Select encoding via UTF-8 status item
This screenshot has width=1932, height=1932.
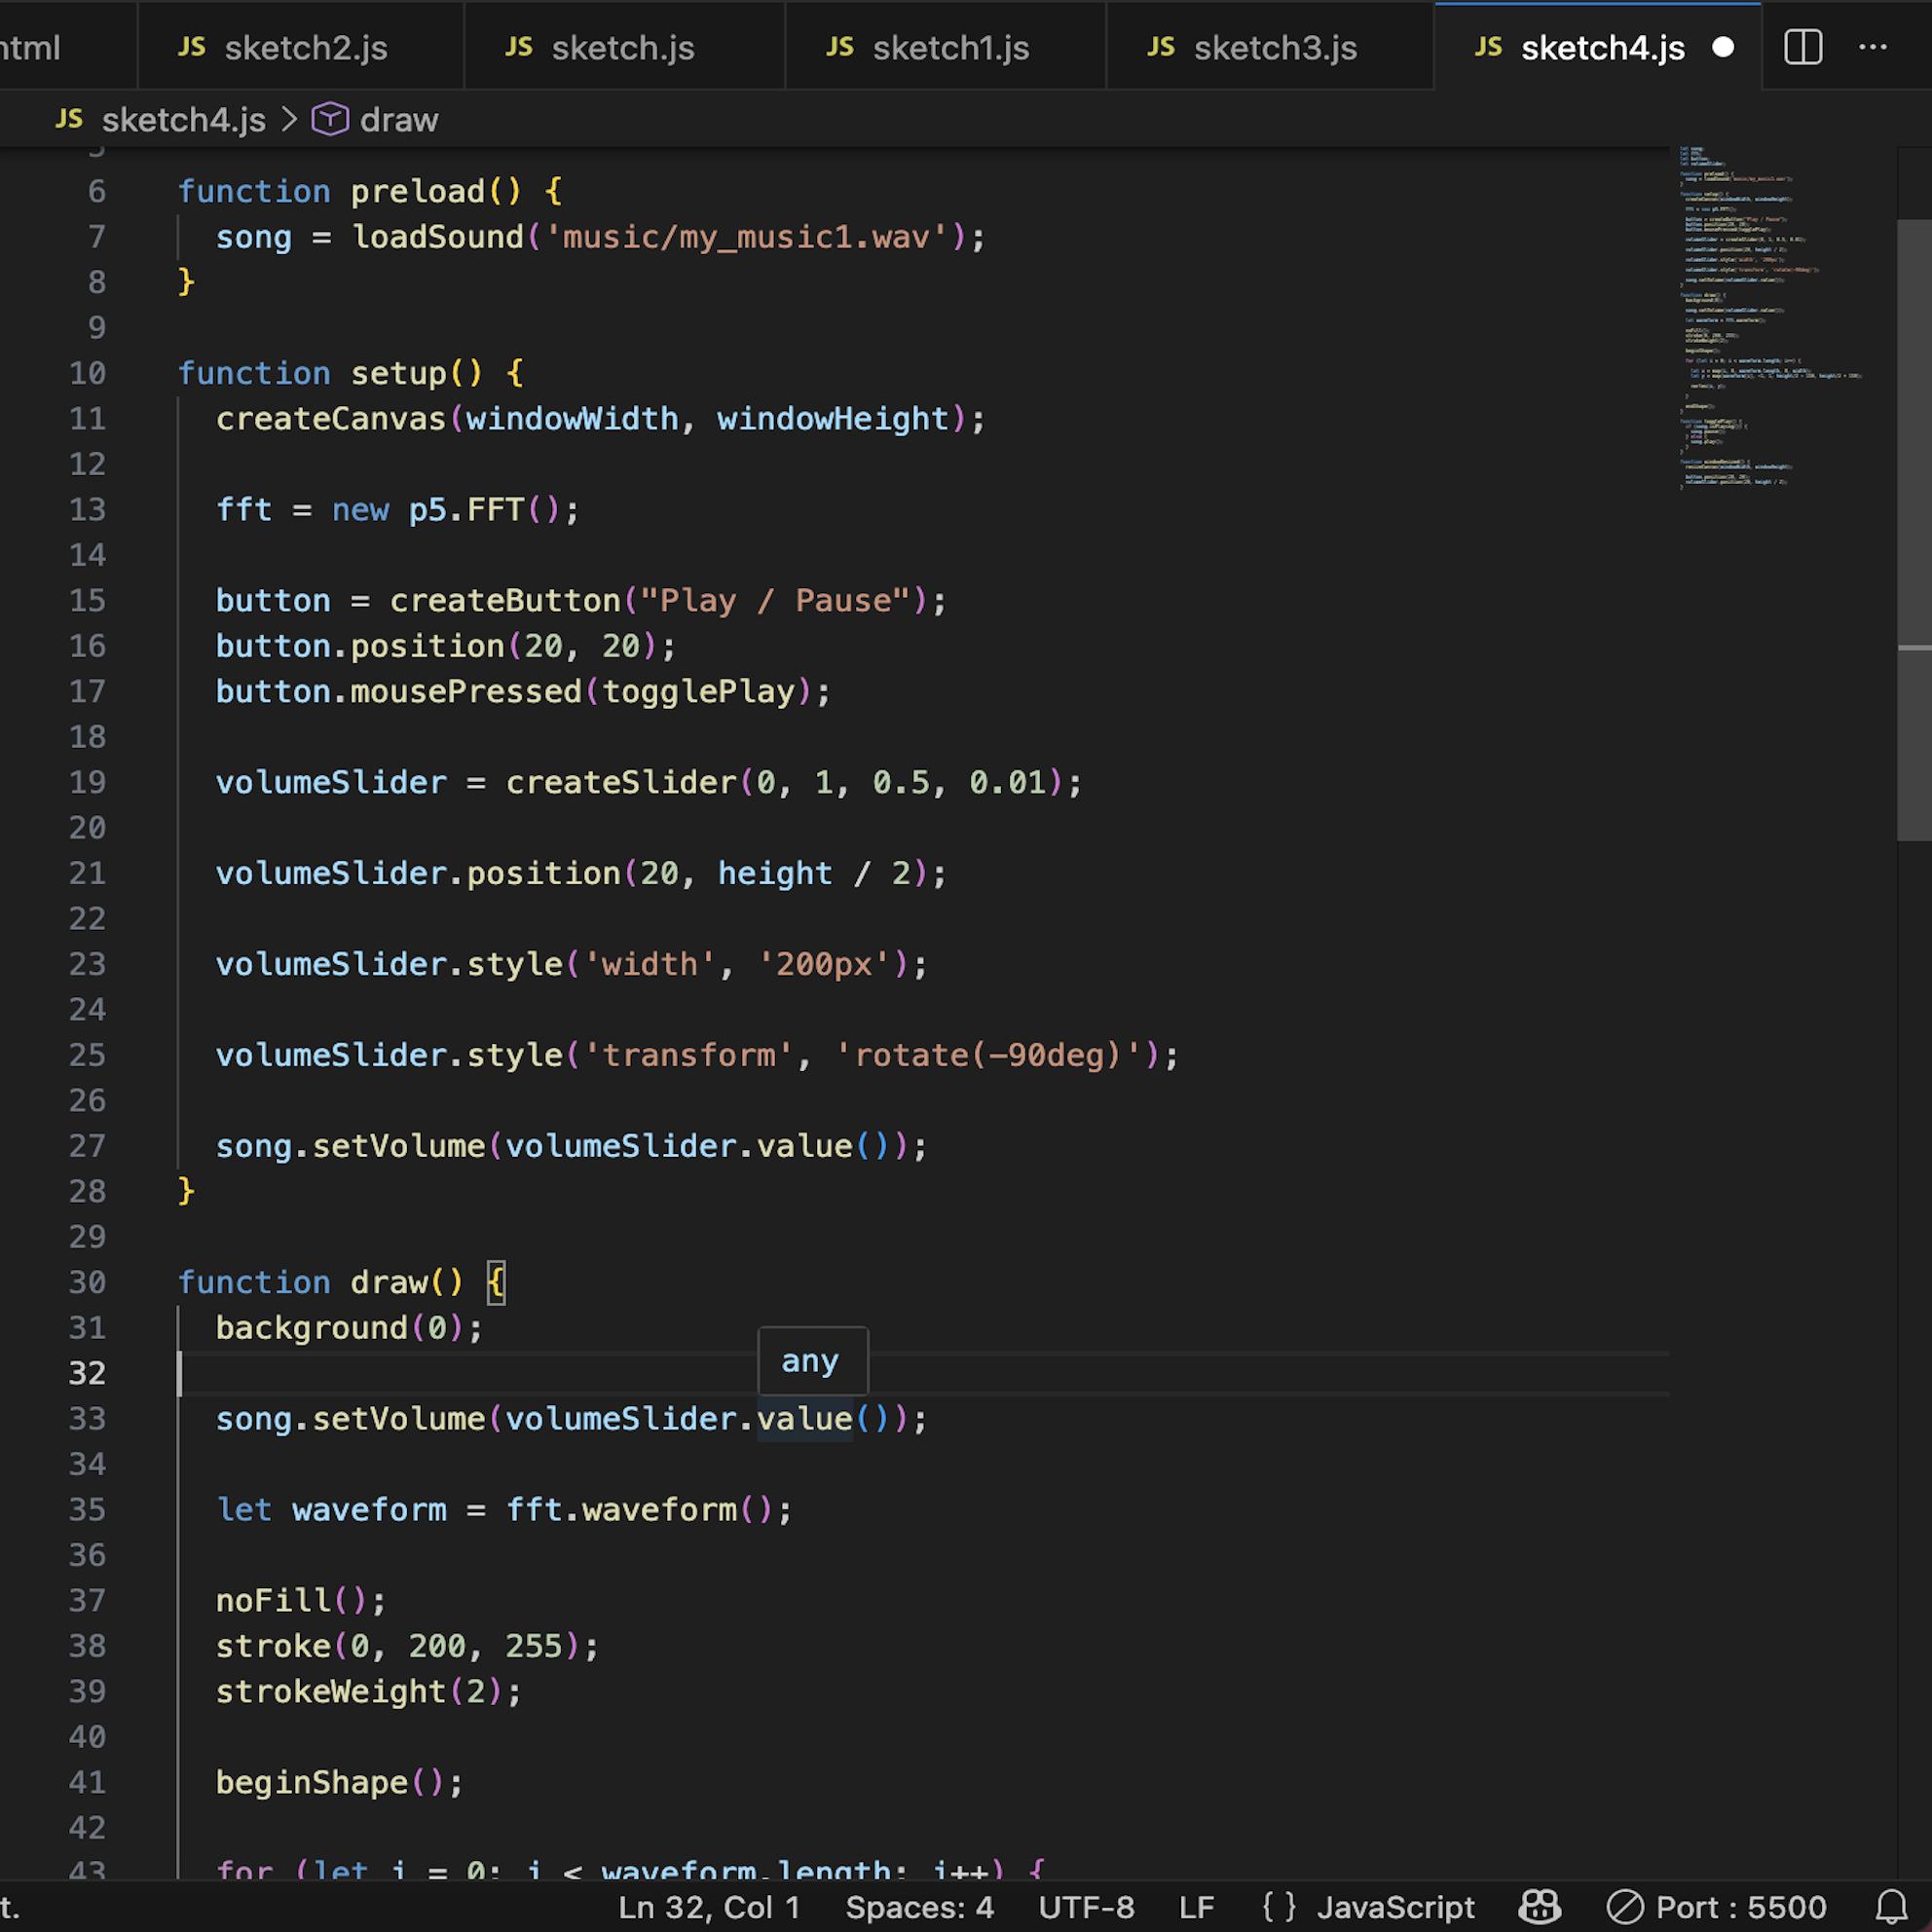click(x=1086, y=1907)
